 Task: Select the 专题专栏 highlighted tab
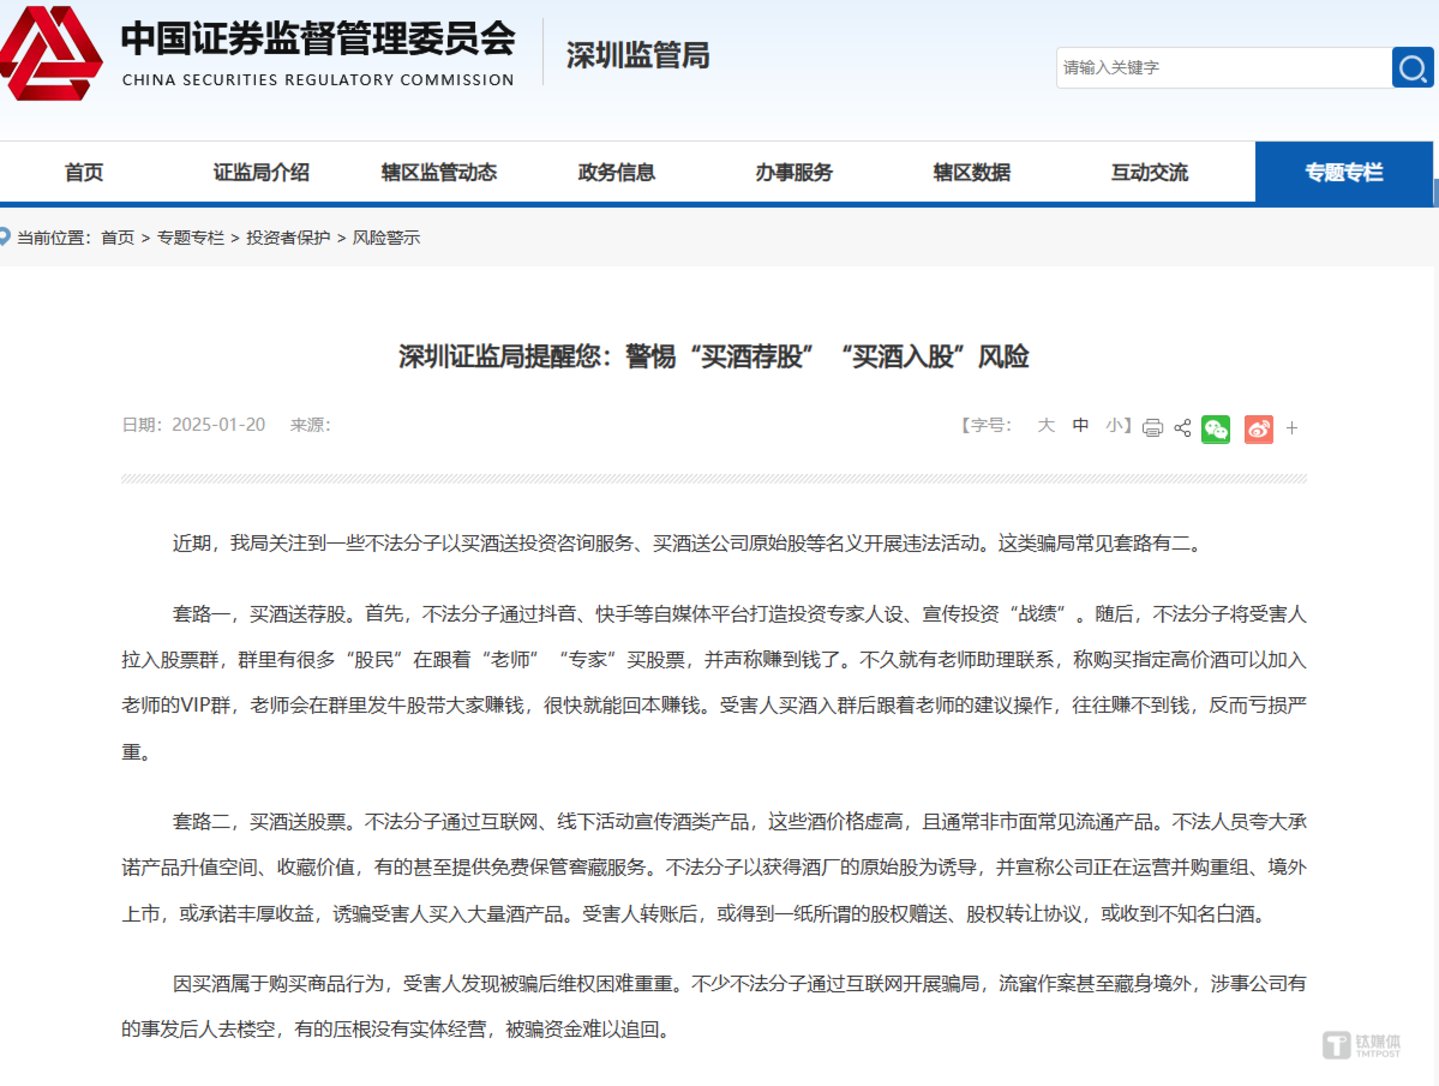point(1344,172)
